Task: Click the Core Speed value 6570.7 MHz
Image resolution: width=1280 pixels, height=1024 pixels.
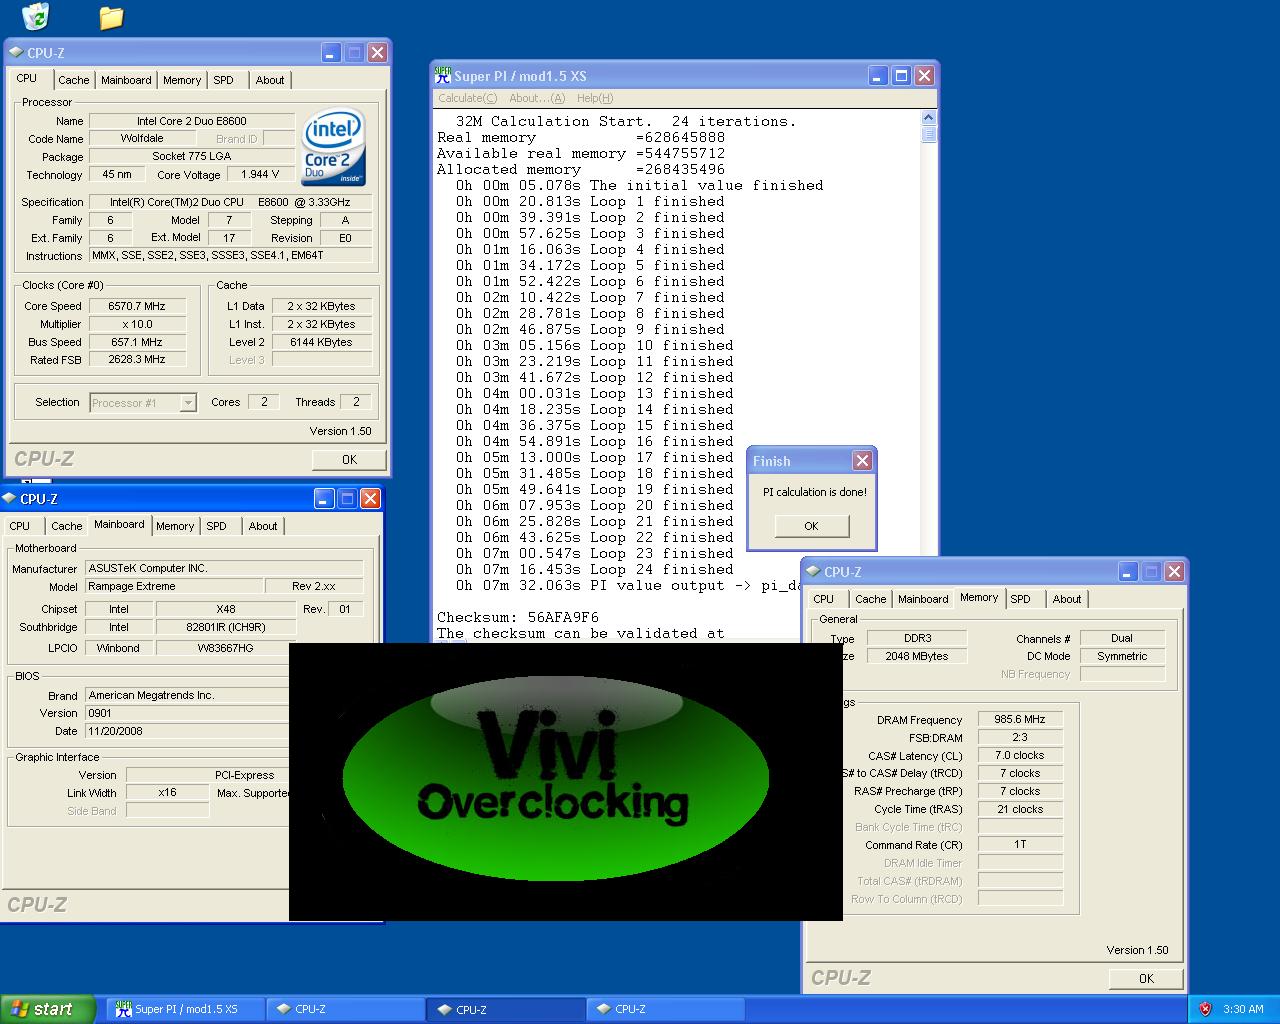Action: coord(137,307)
